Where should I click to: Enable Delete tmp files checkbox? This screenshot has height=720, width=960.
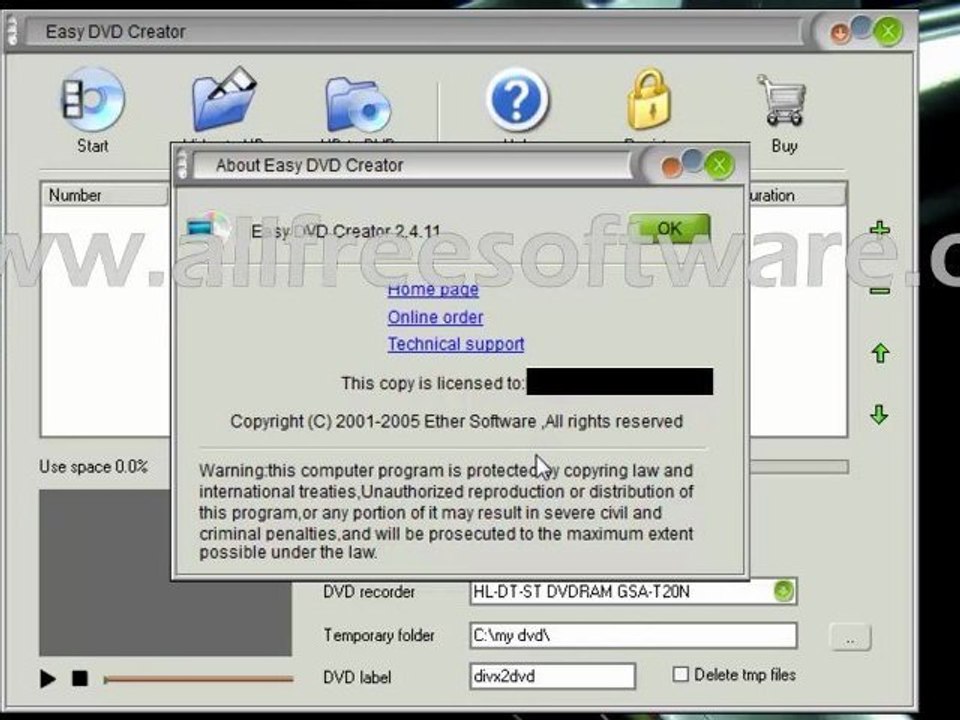680,675
